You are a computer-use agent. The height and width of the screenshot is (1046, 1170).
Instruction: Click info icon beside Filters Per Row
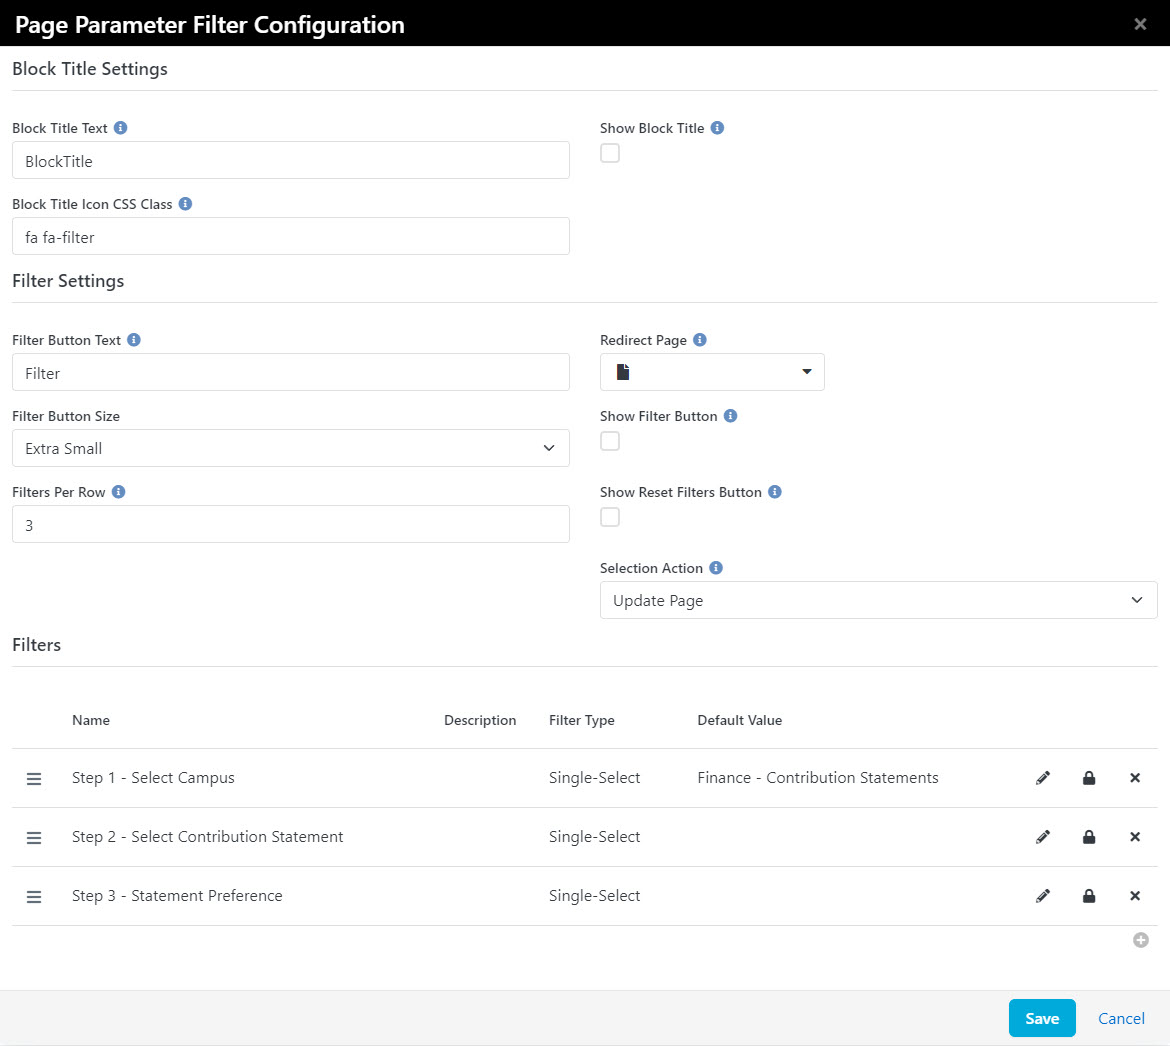coord(118,492)
